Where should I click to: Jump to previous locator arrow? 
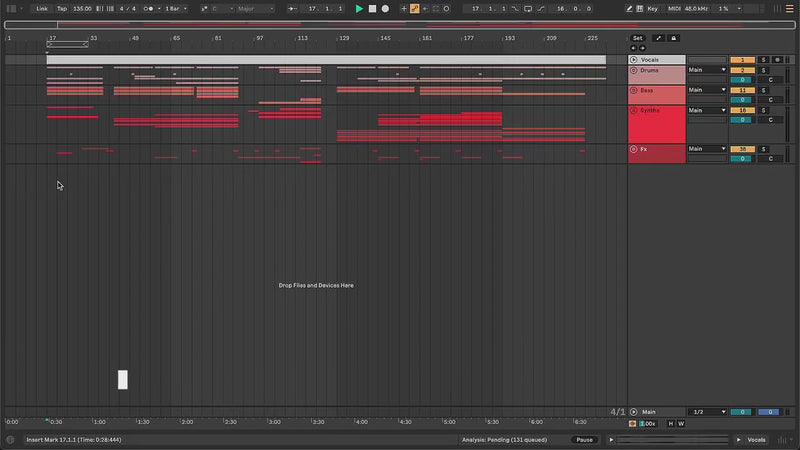632,47
